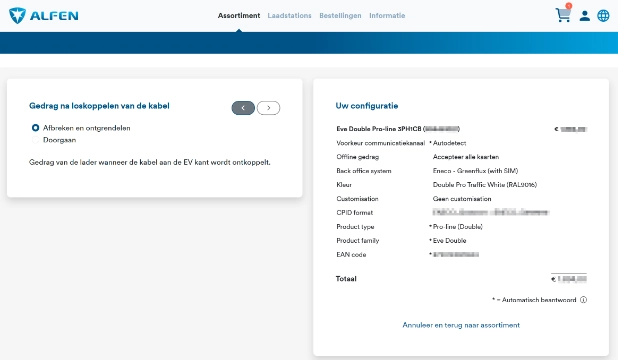
Task: Click Eve Double product family value
Action: pos(449,241)
